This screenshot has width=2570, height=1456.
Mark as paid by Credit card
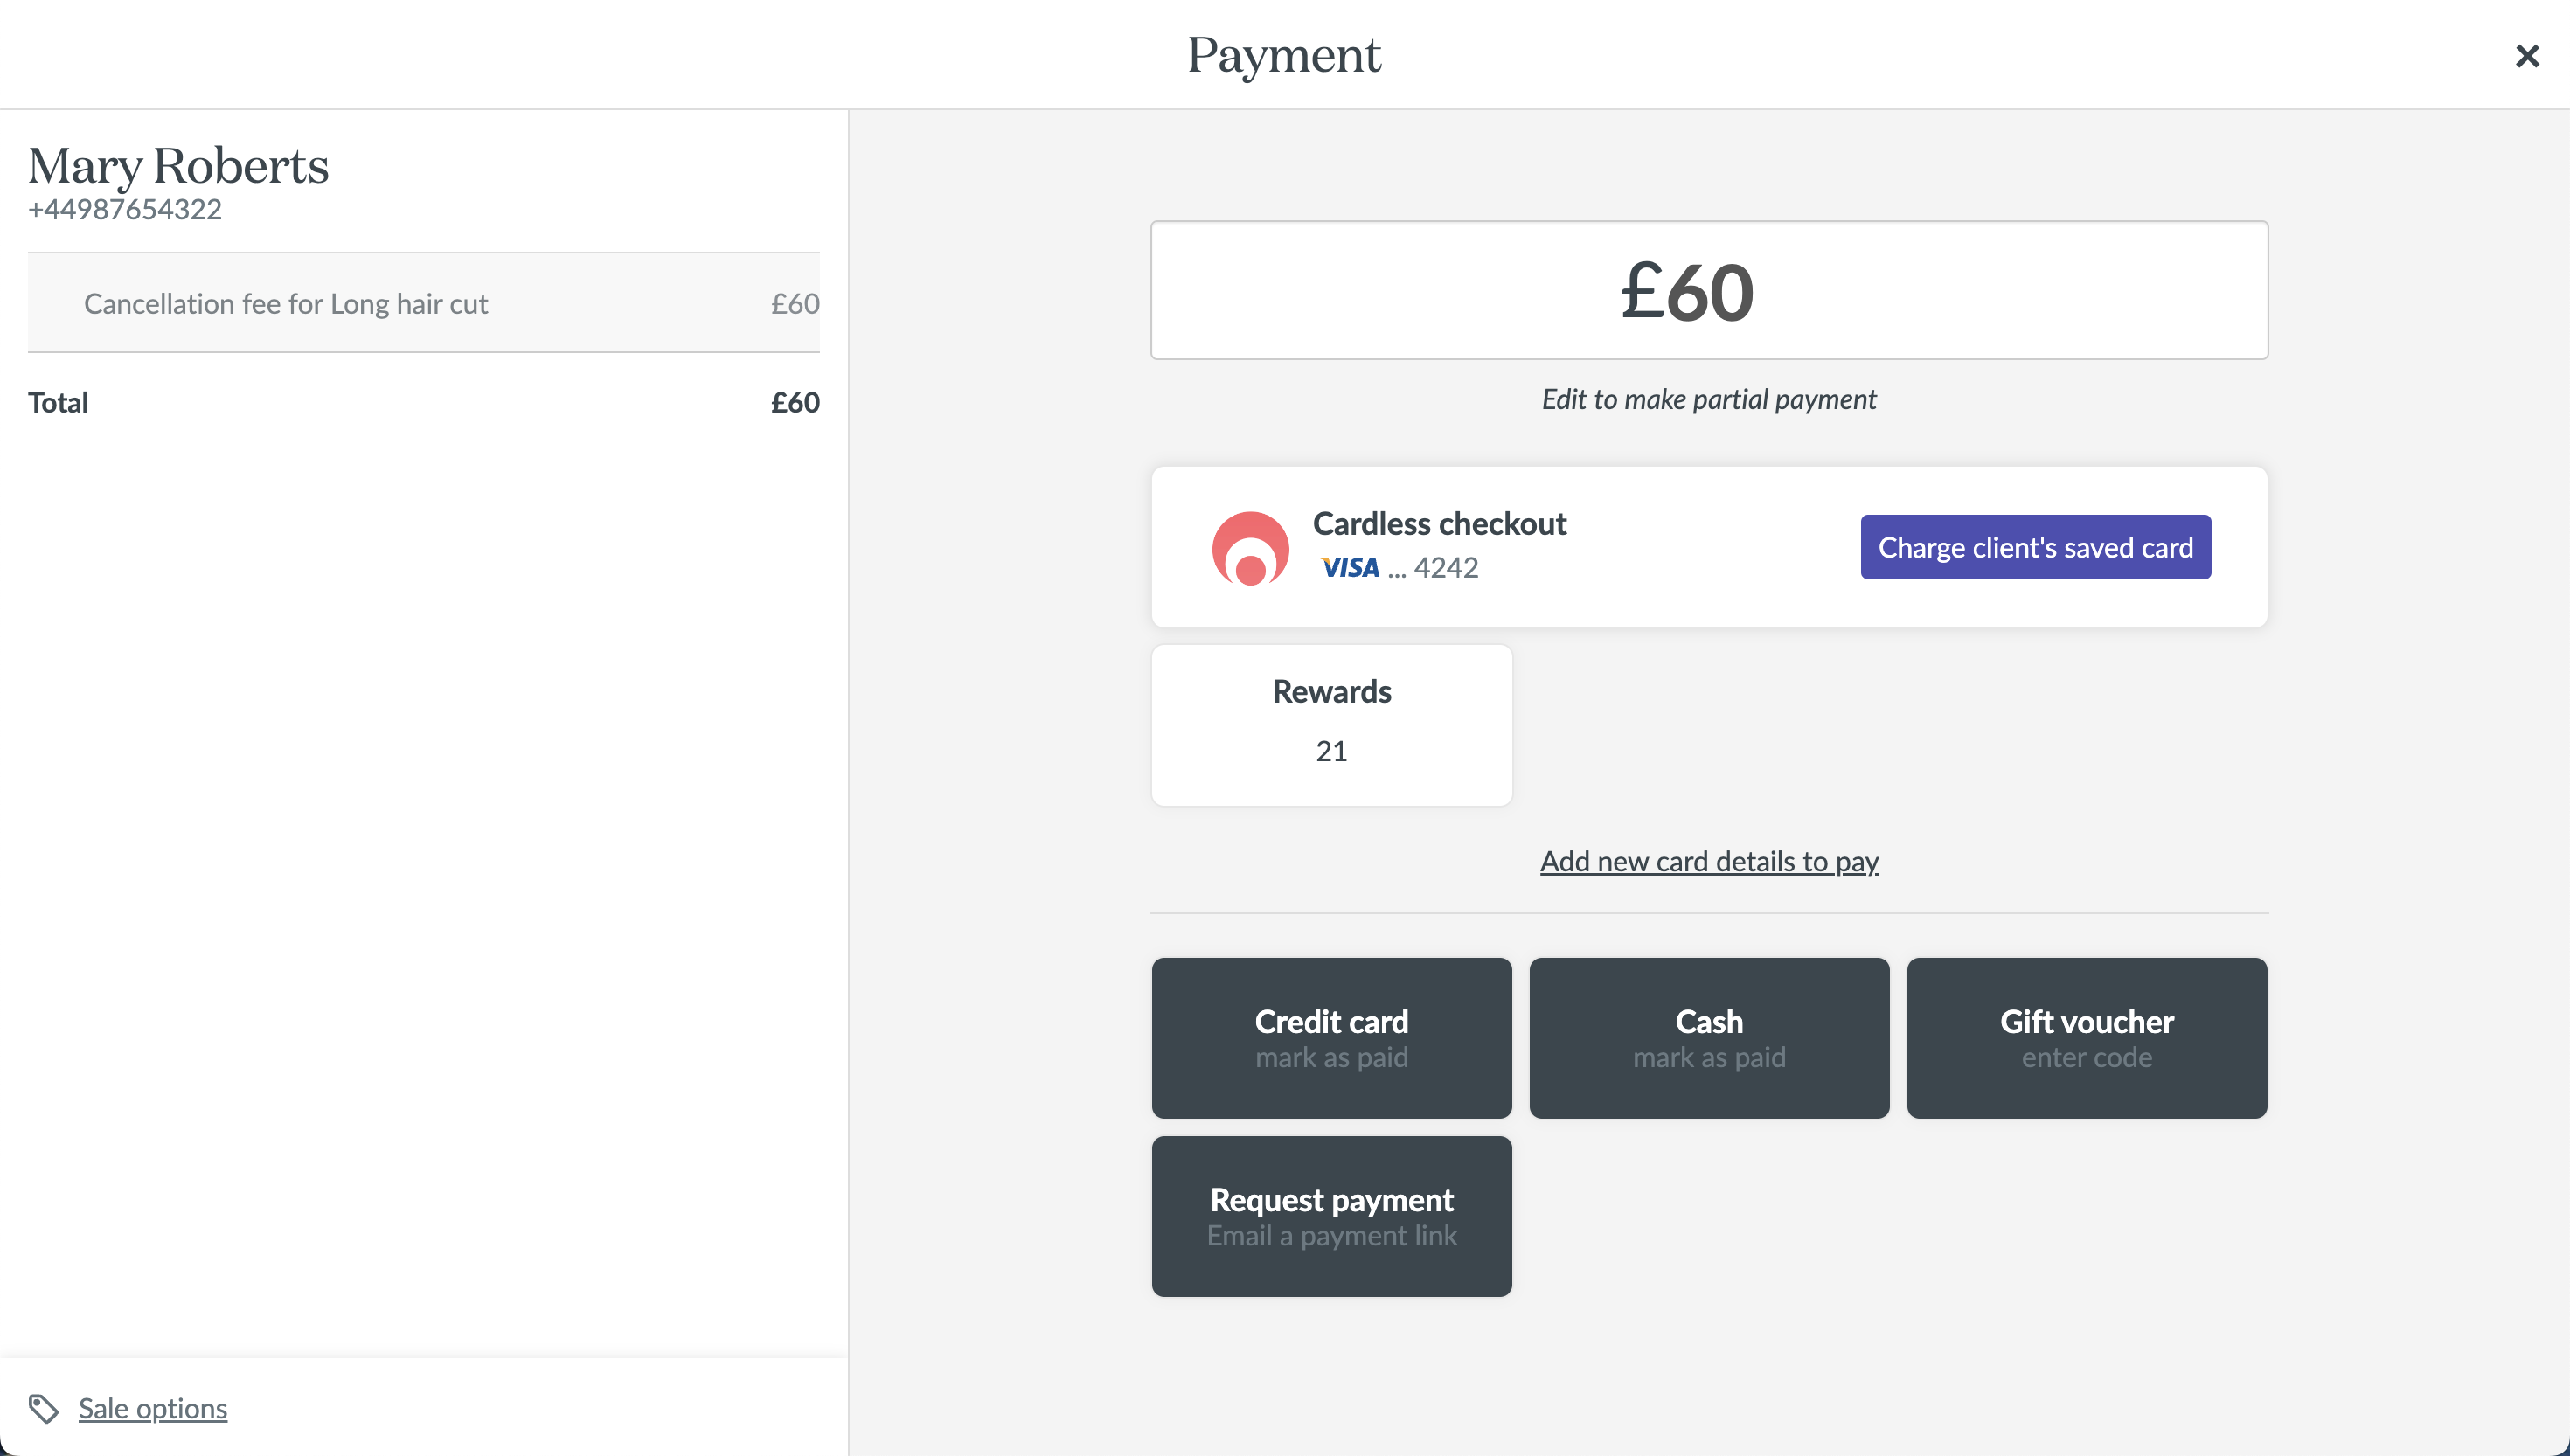click(x=1331, y=1037)
